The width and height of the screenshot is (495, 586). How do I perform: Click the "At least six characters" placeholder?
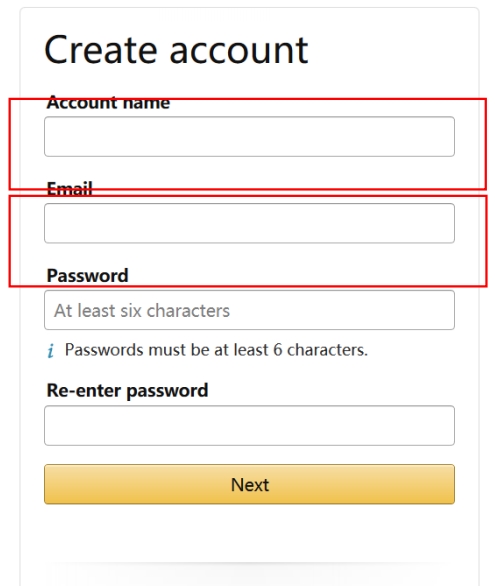142,311
